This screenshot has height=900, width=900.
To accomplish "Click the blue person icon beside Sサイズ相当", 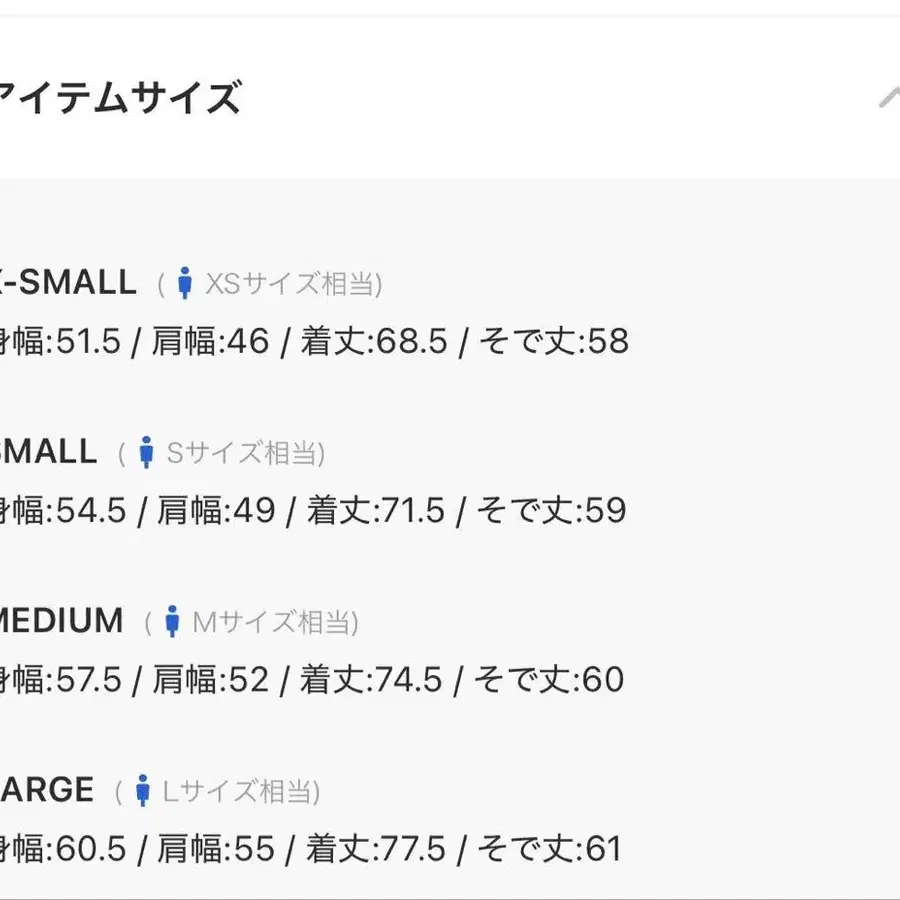I will pyautogui.click(x=146, y=453).
